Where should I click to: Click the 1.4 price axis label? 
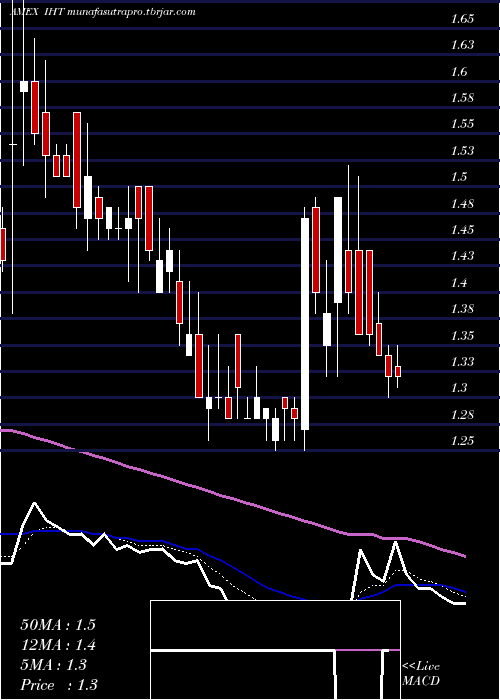[x=459, y=283]
